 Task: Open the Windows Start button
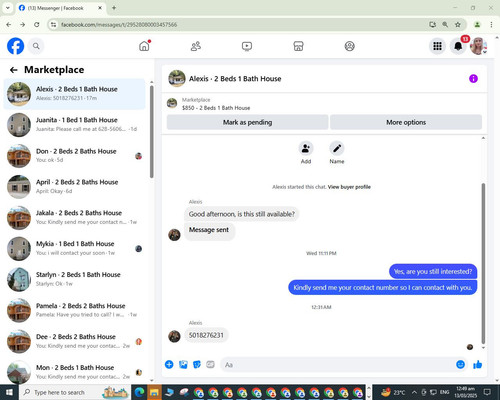tap(9, 392)
